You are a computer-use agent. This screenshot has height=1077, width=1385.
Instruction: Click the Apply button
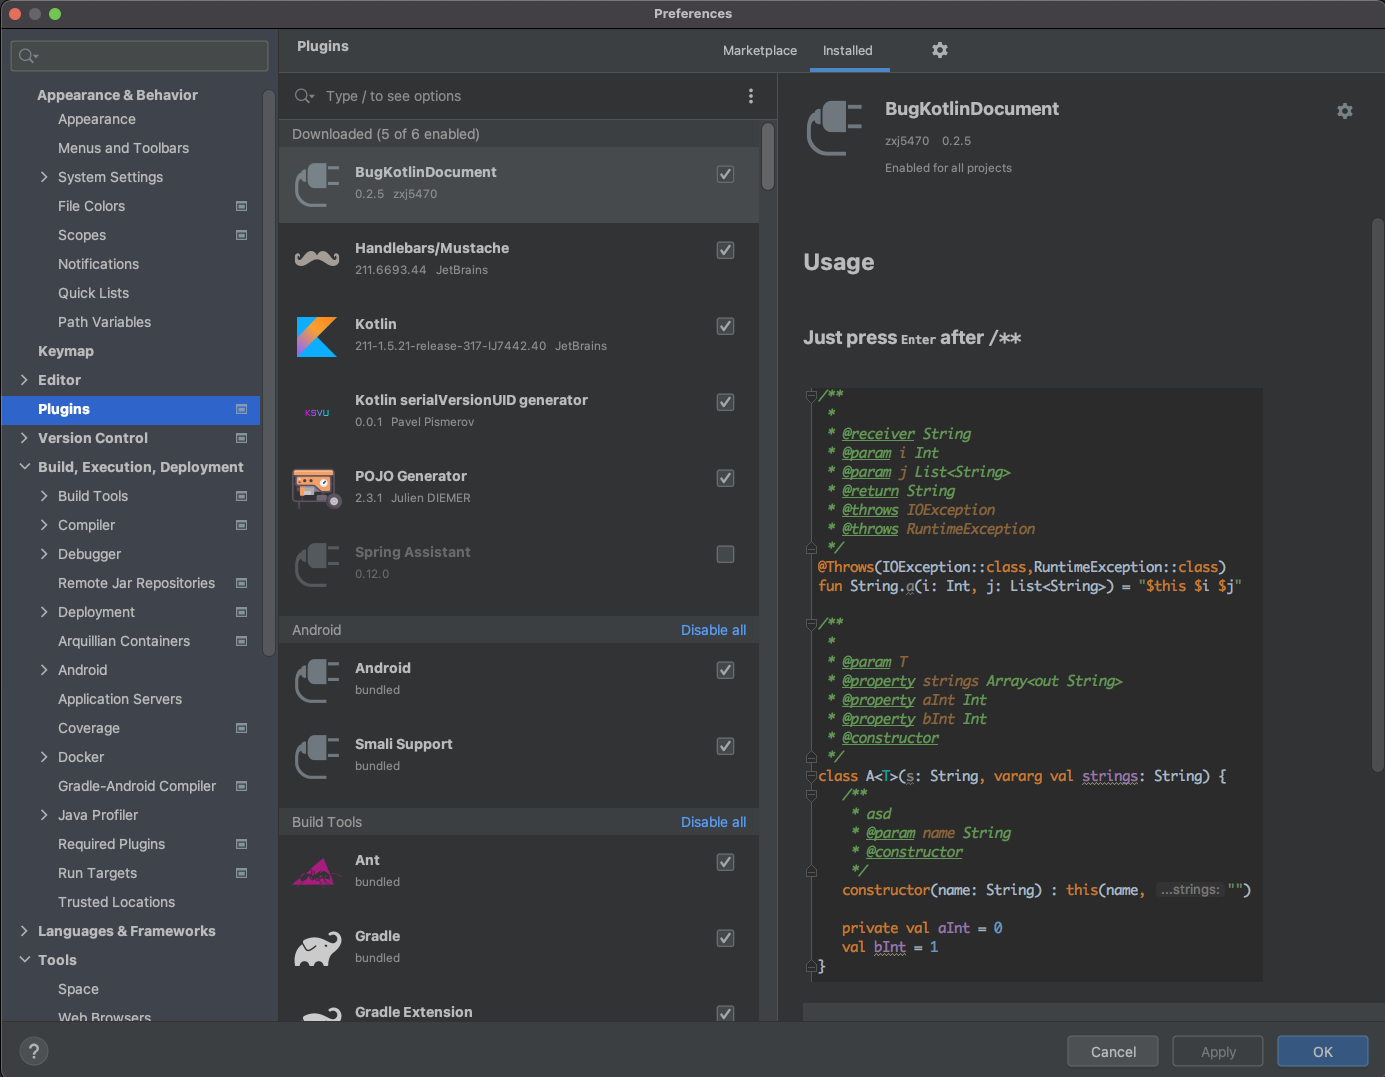(1218, 1052)
